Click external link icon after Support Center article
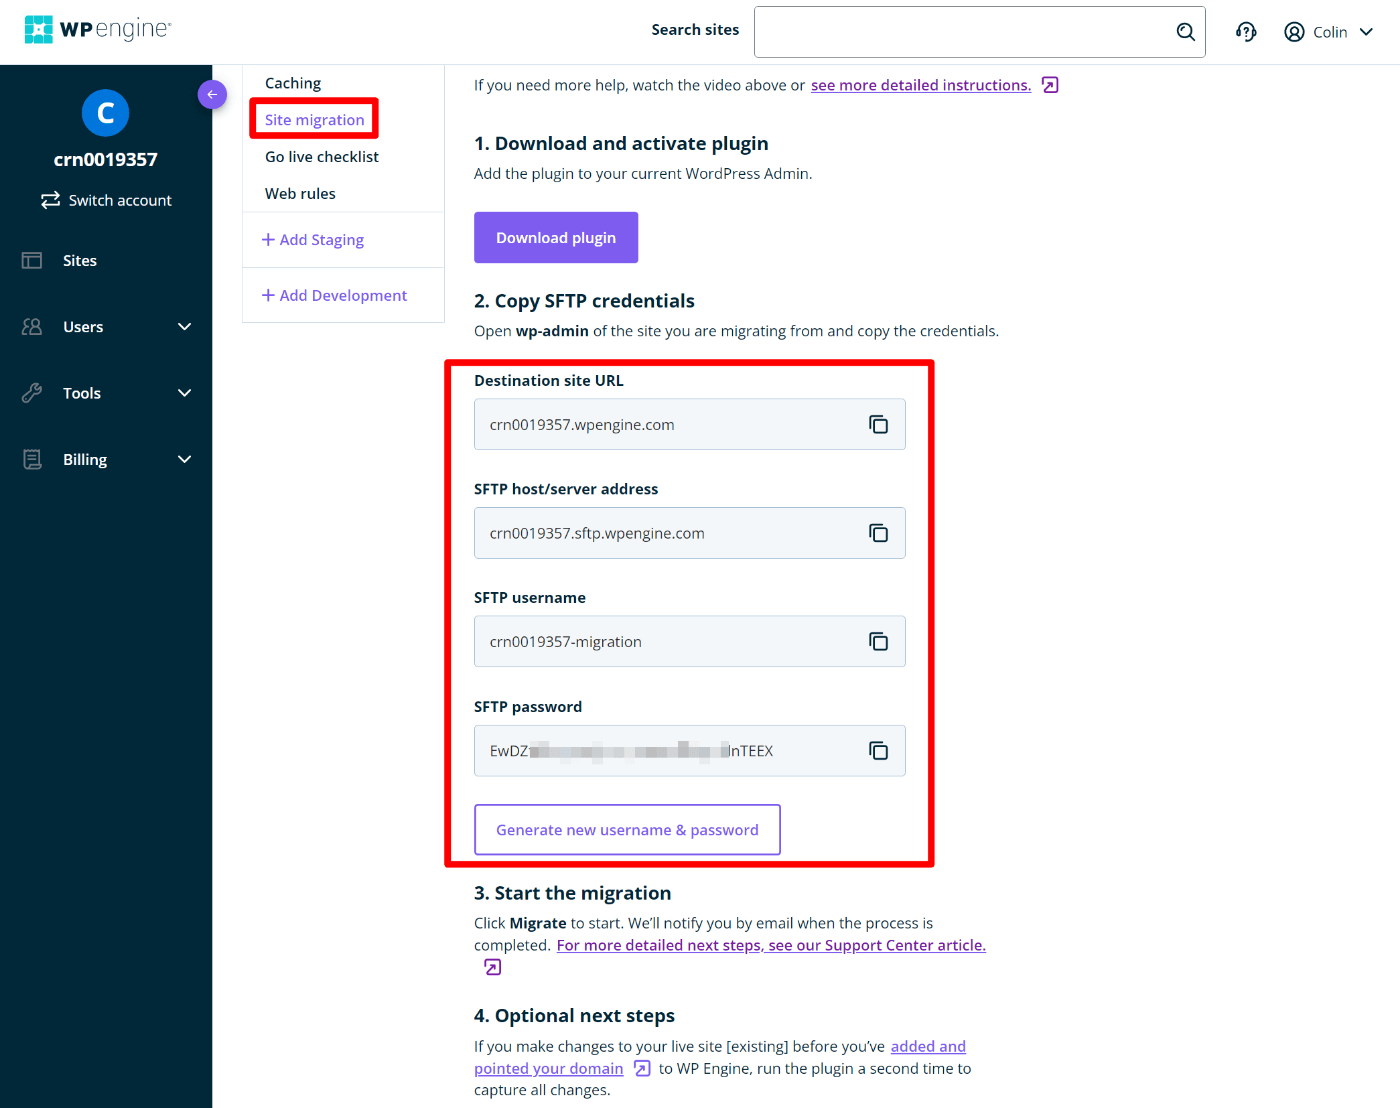The height and width of the screenshot is (1108, 1400). pos(492,967)
